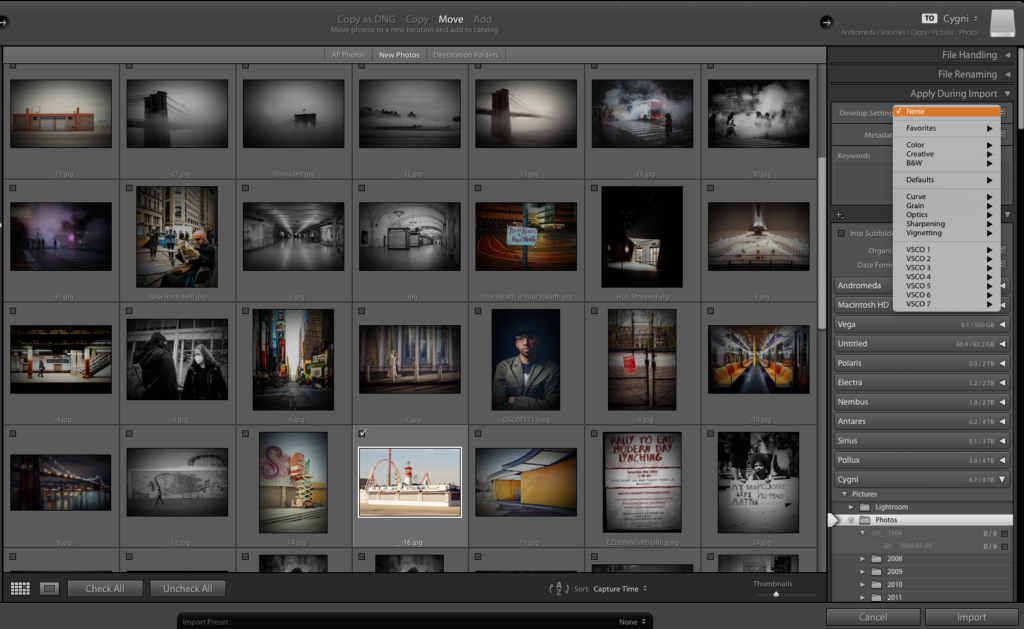Check the Shrouded.jpg photo checkbox

tap(246, 67)
